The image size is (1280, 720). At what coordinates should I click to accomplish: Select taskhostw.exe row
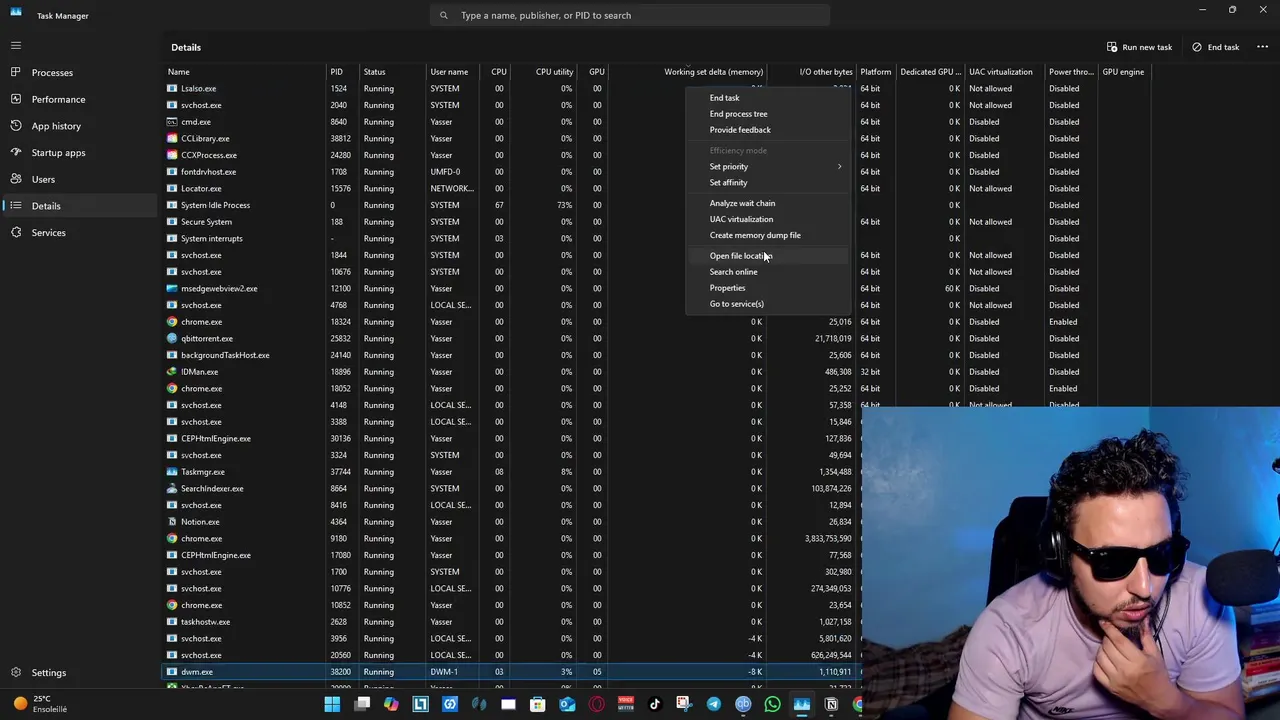pos(512,622)
